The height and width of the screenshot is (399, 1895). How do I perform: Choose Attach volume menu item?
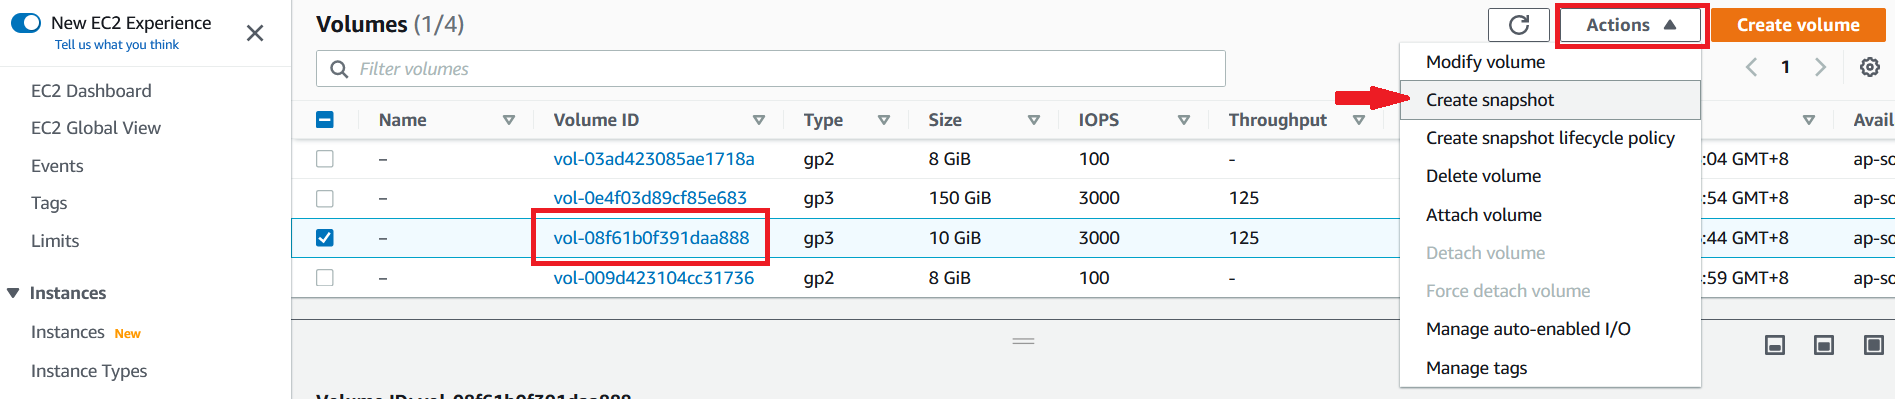point(1550,215)
